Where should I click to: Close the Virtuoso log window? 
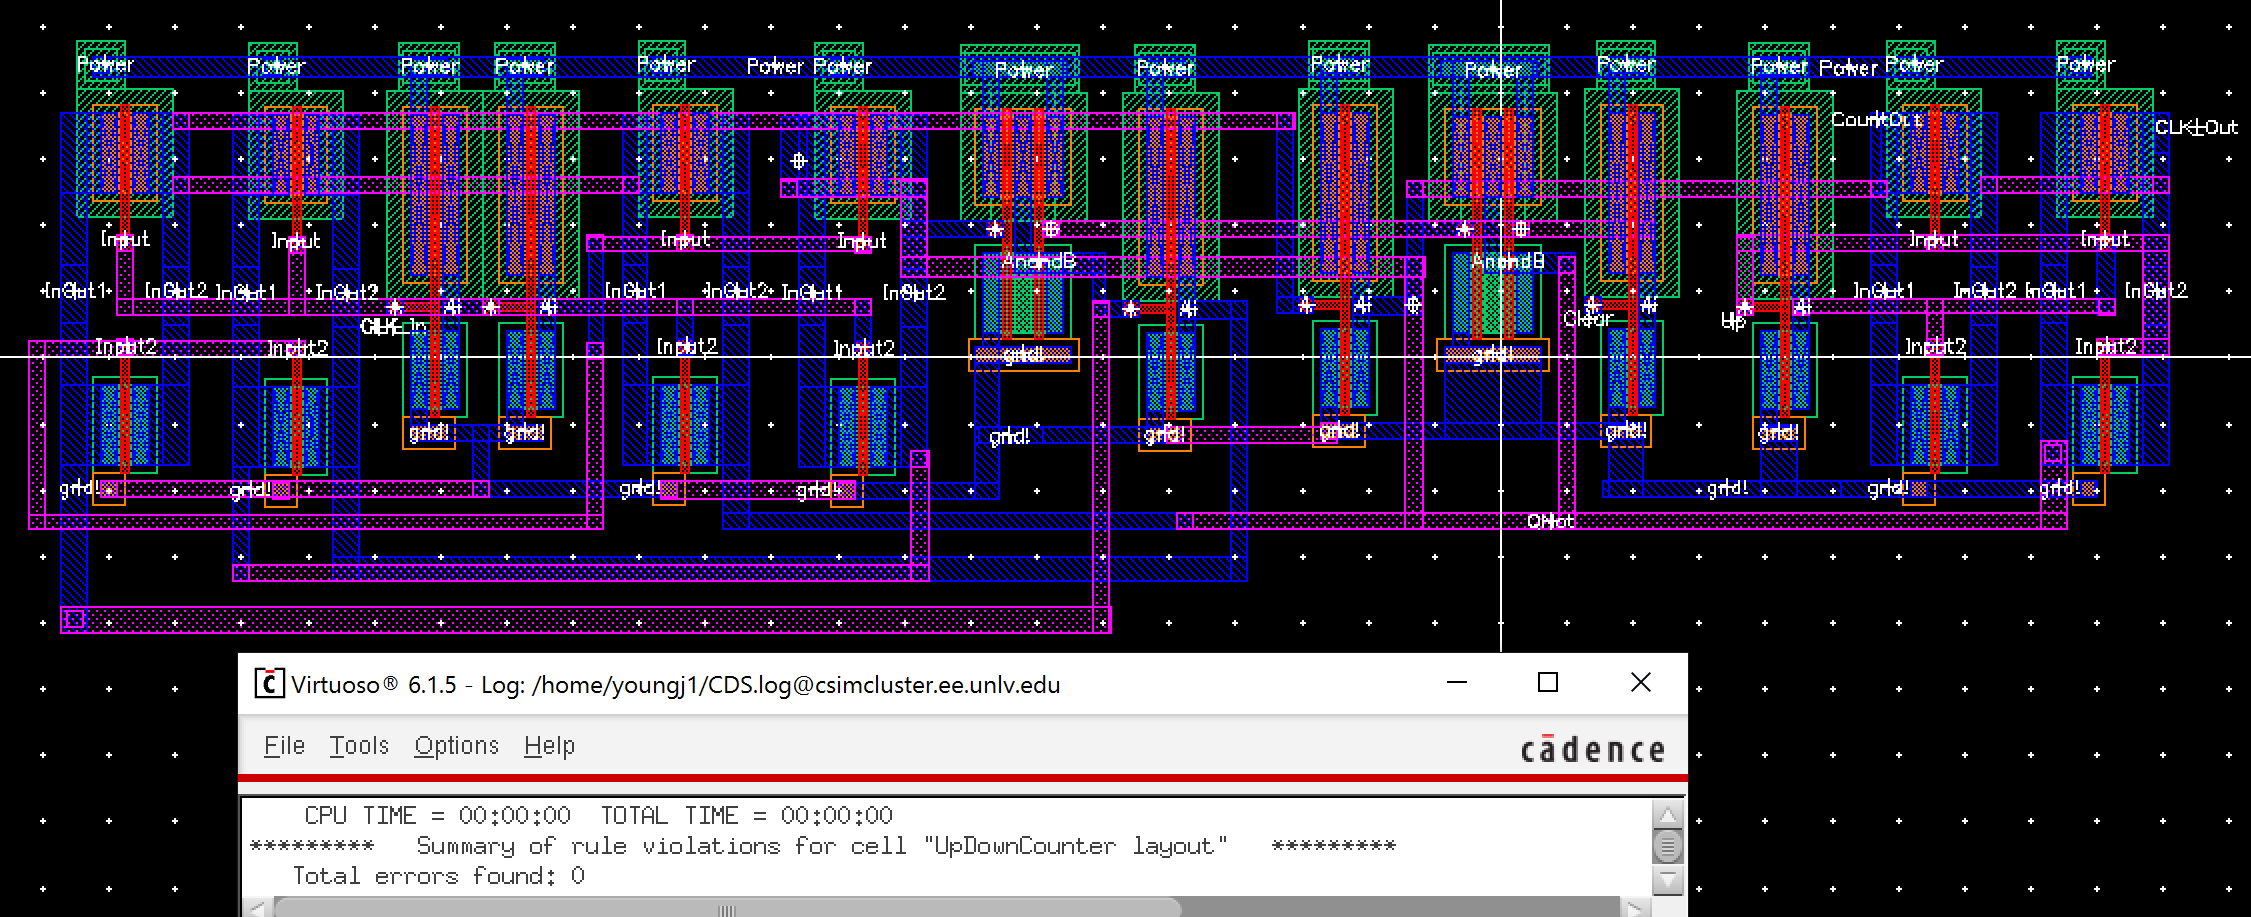tap(1640, 683)
